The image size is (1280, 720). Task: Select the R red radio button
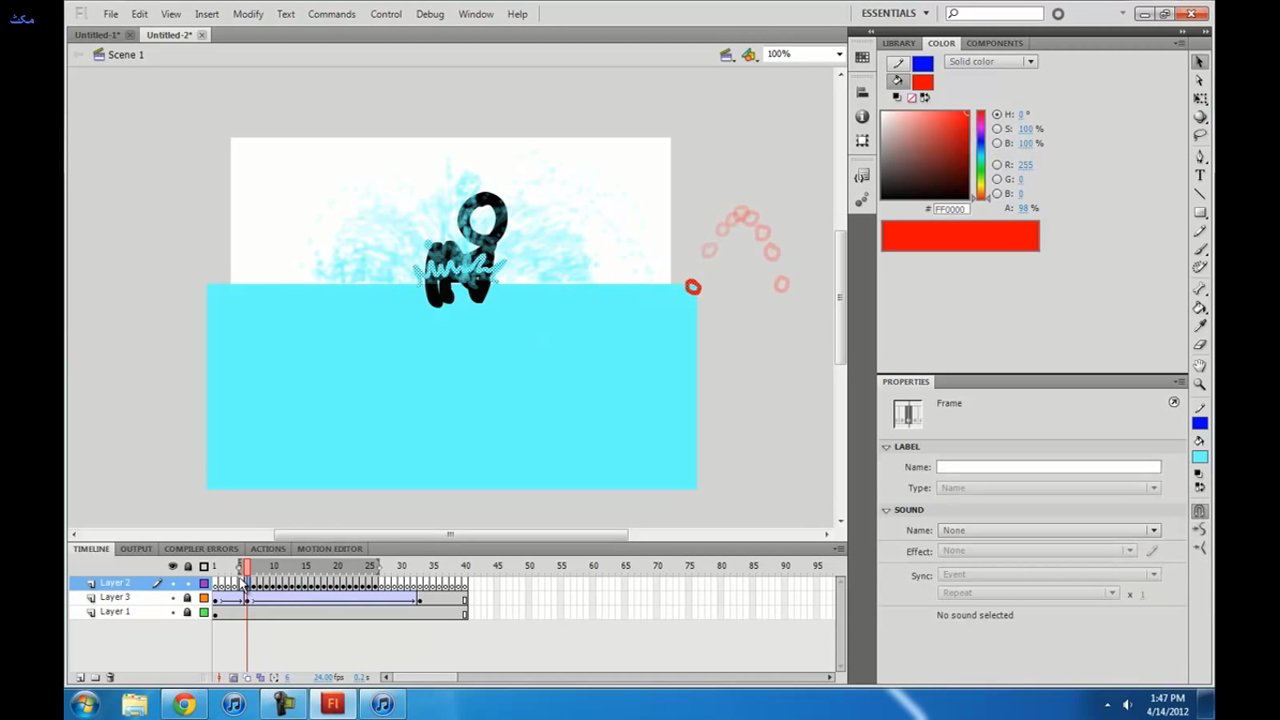point(997,165)
